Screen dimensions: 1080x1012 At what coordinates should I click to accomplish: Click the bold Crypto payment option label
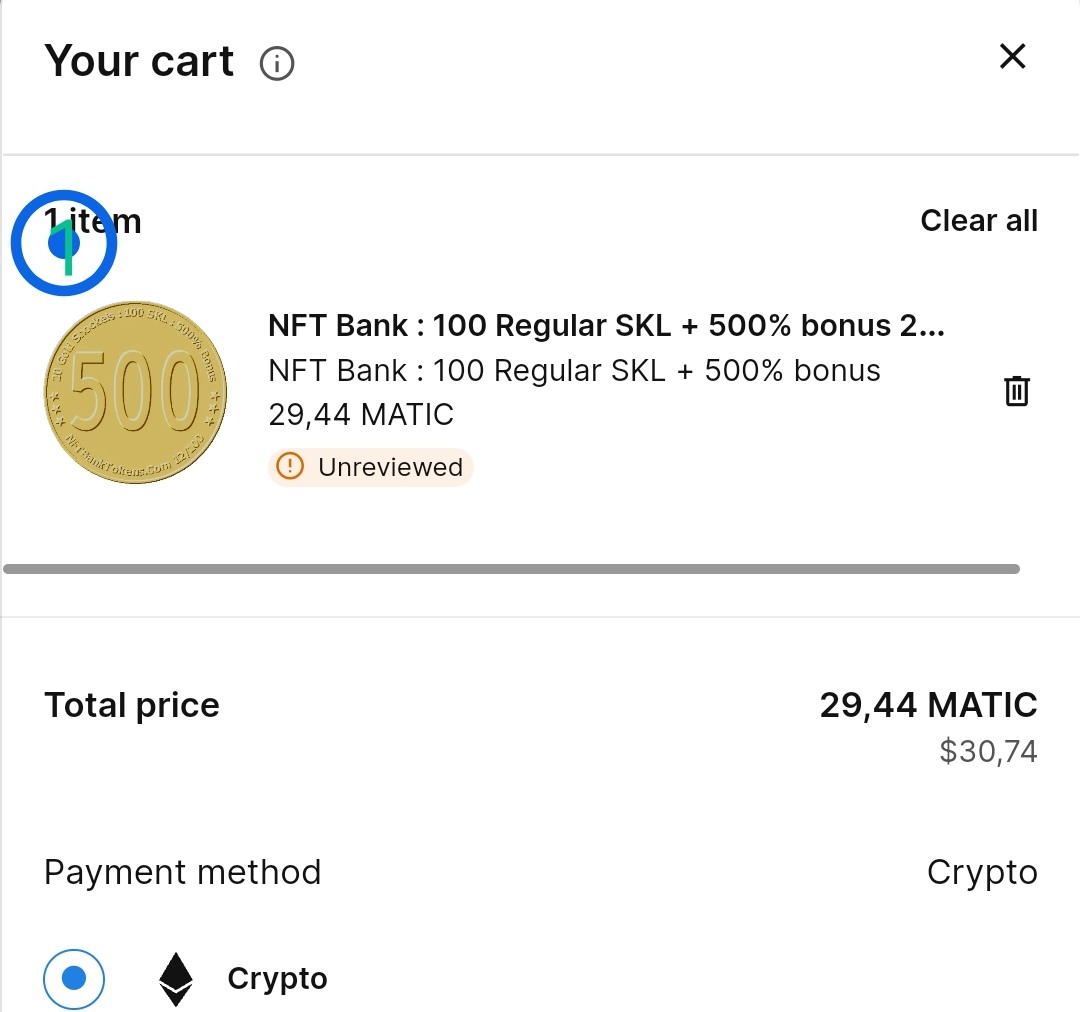point(277,978)
